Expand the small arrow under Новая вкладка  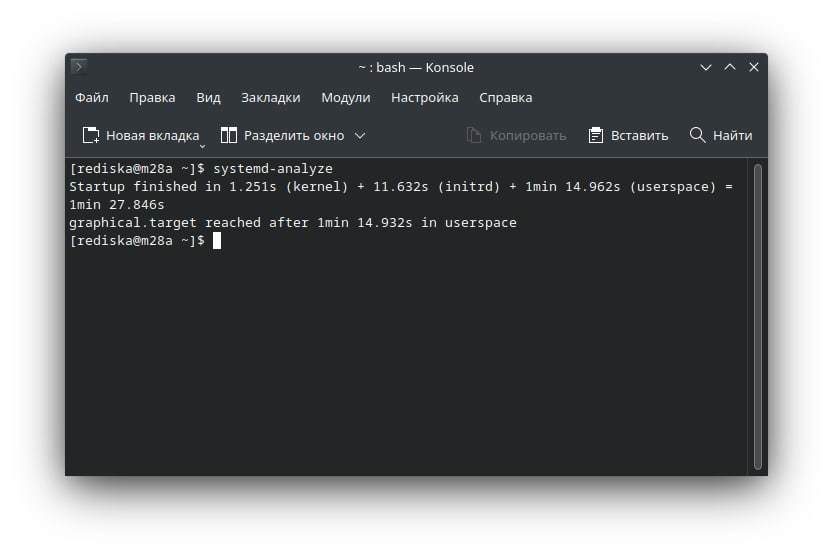tap(201, 145)
